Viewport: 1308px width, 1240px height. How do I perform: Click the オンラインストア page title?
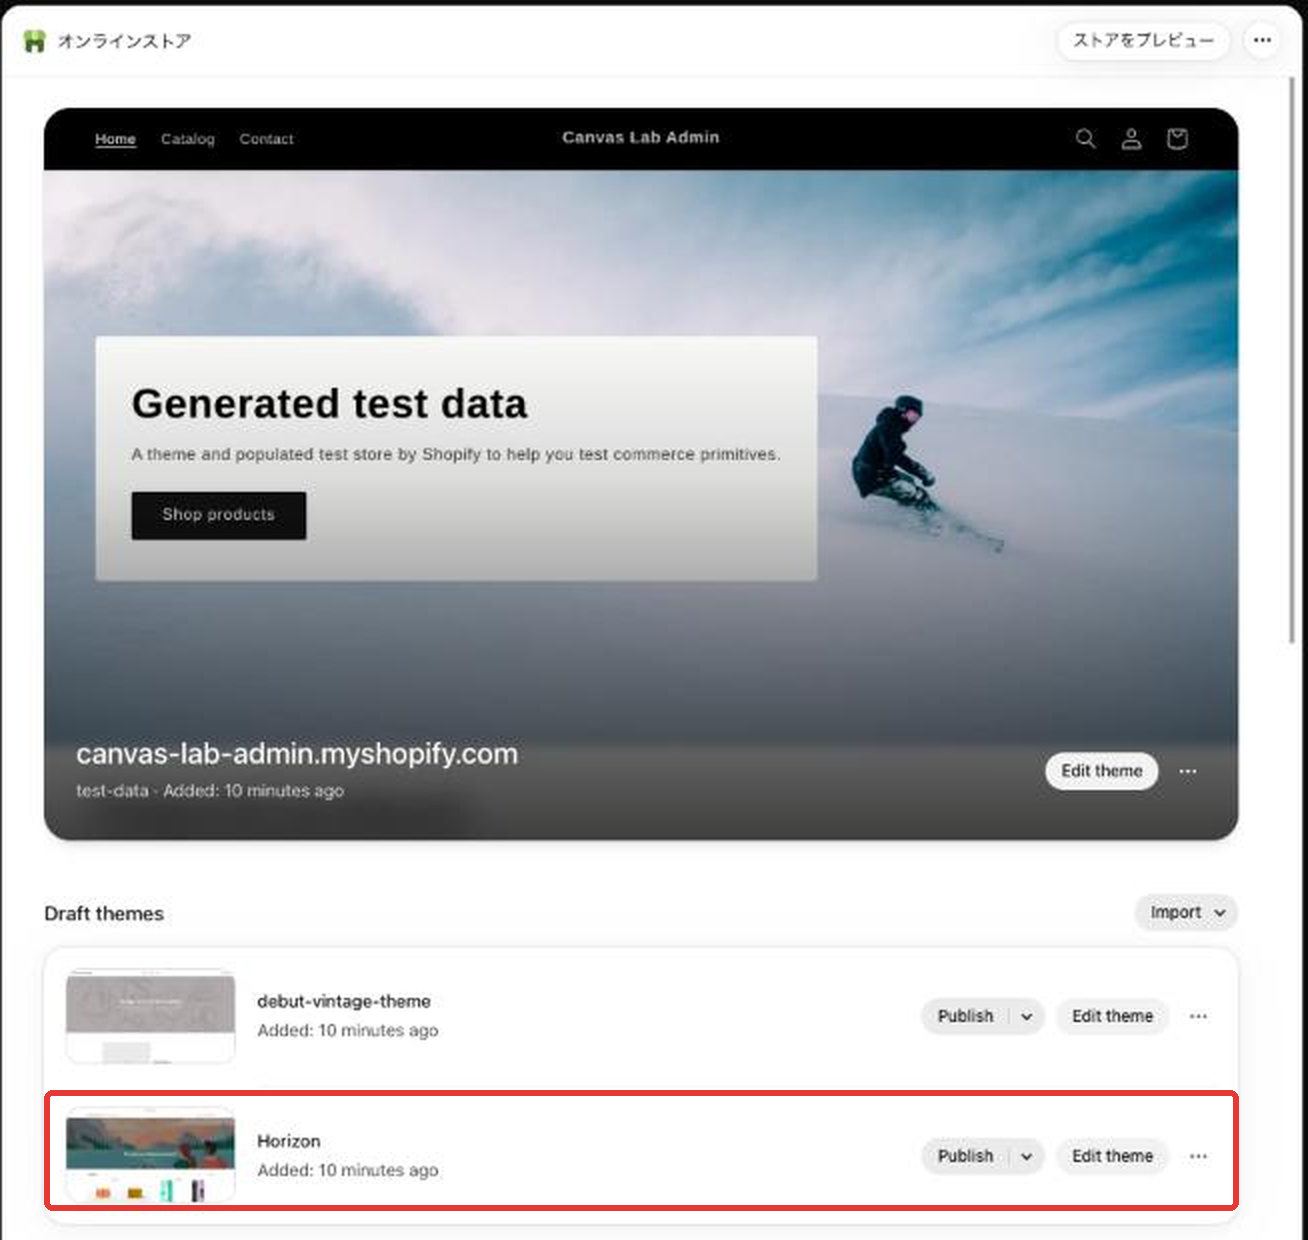point(125,41)
